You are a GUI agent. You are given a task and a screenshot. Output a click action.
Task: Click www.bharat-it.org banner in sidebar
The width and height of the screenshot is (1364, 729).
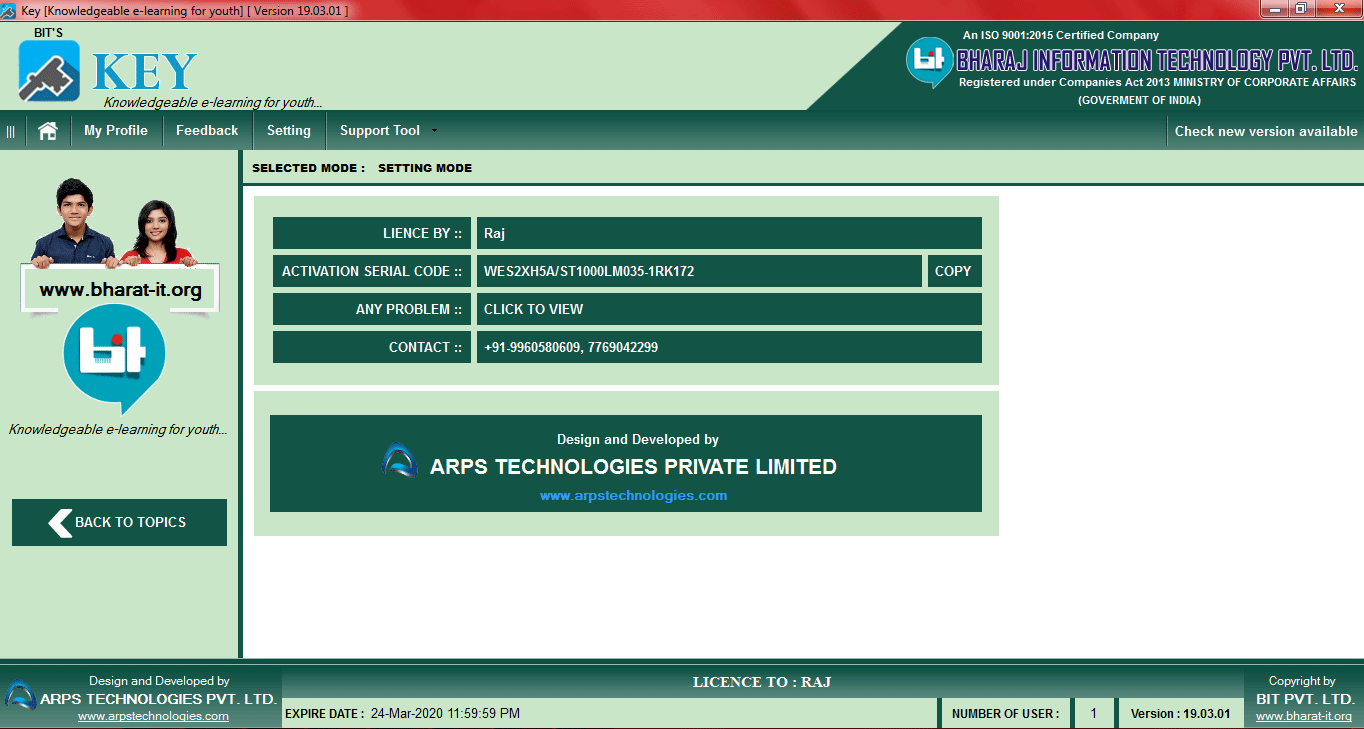(120, 291)
